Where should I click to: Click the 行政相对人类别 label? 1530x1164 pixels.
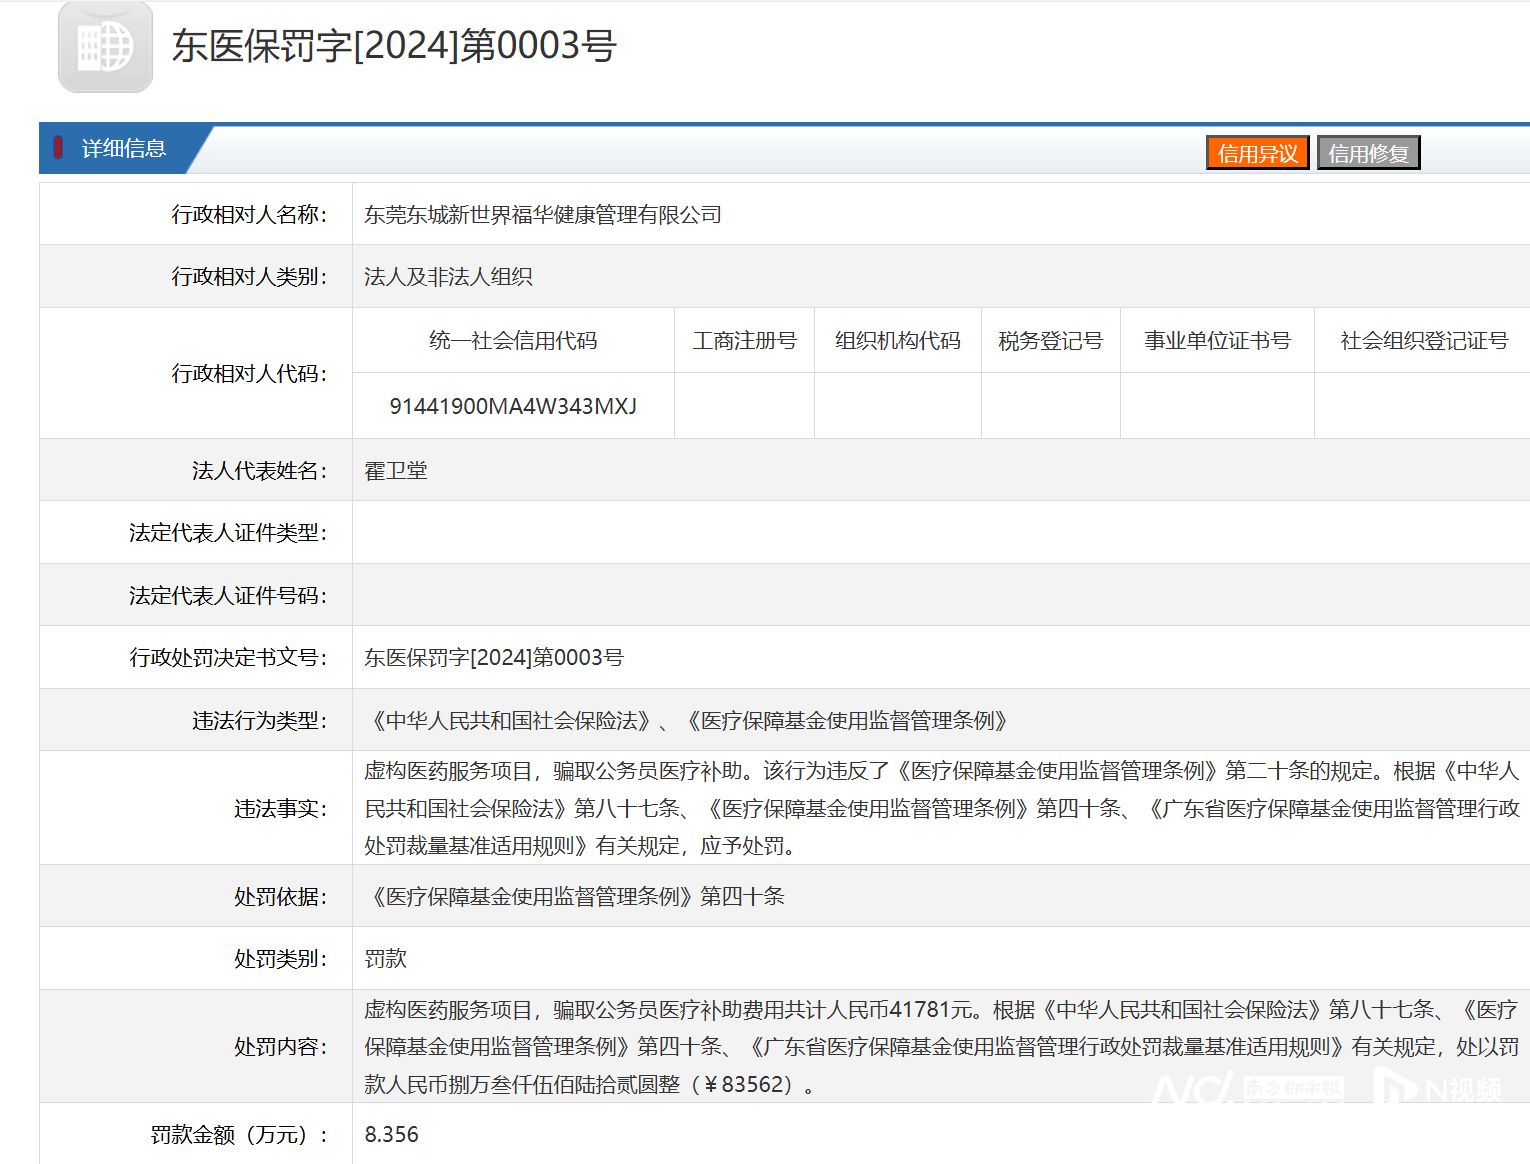tap(249, 277)
